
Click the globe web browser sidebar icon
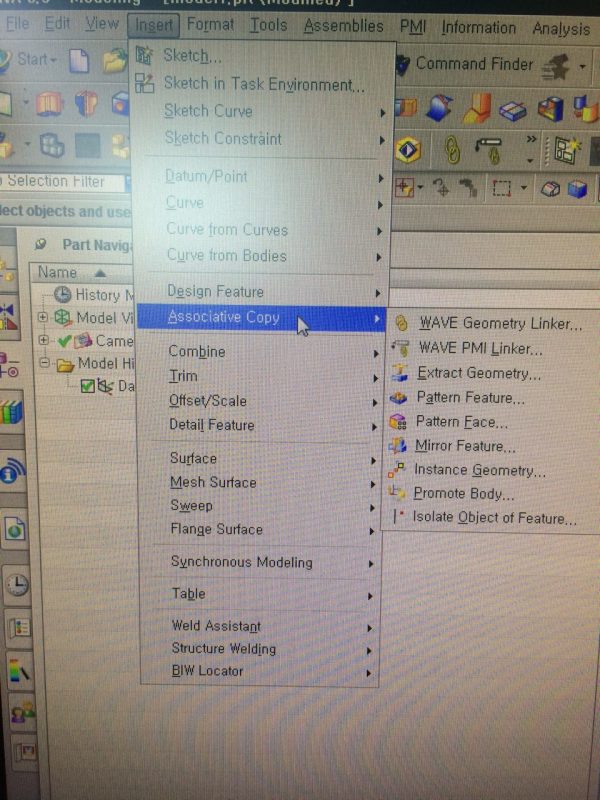tap(15, 530)
